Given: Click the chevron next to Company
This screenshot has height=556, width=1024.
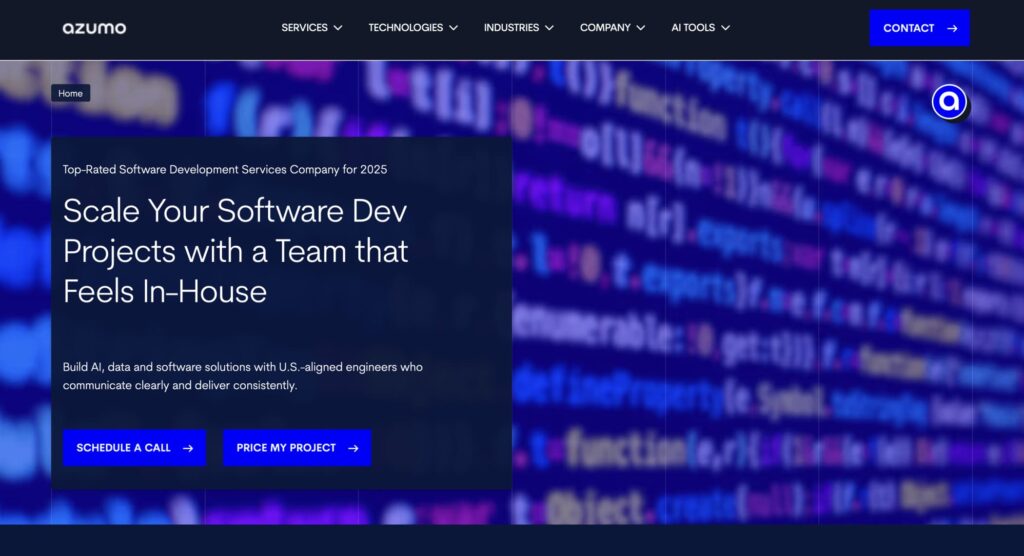Looking at the screenshot, I should pos(641,28).
